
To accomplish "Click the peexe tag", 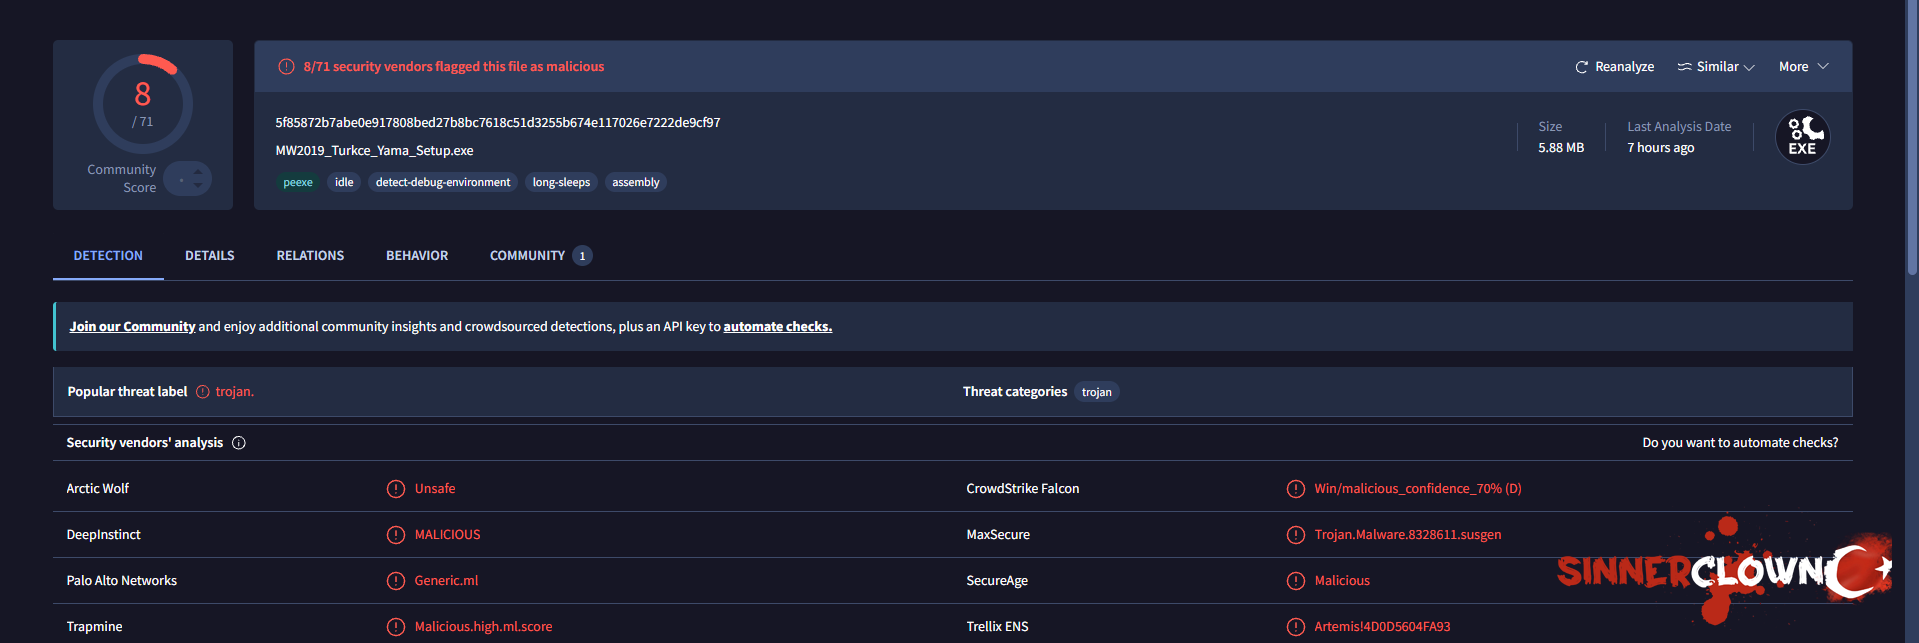I will coord(298,182).
